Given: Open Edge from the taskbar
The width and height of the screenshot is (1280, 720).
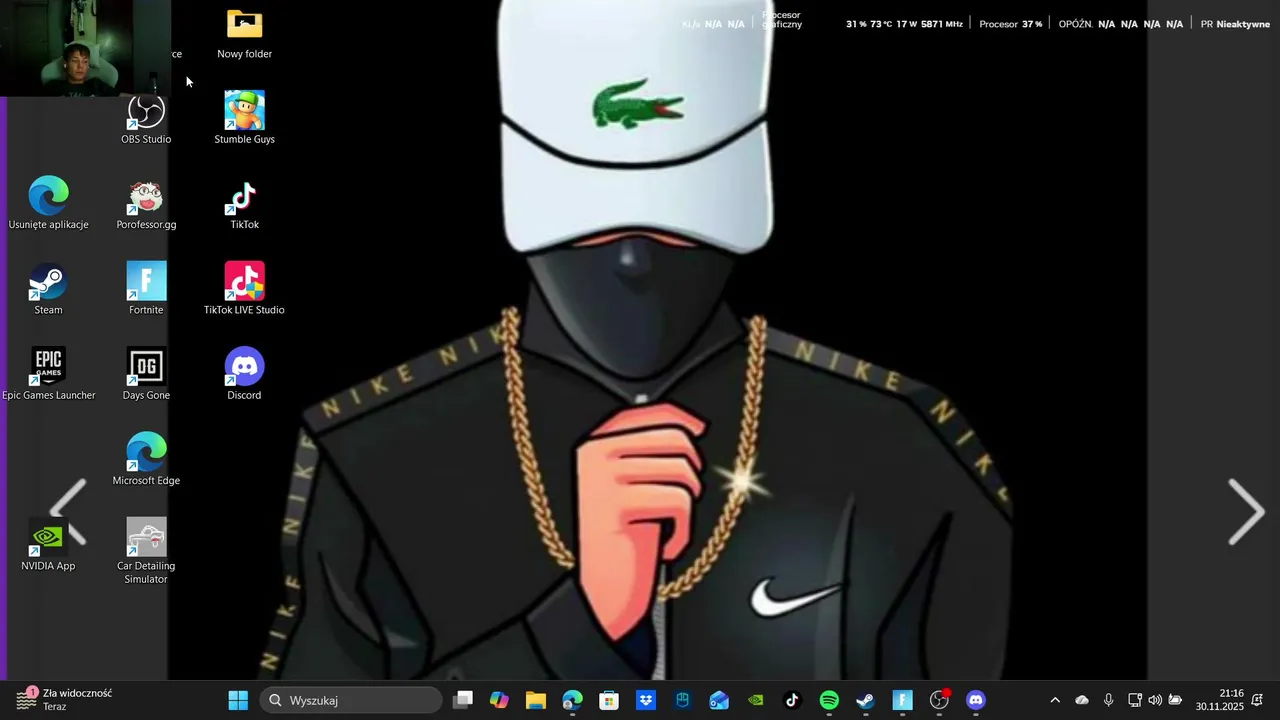Looking at the screenshot, I should click(x=572, y=700).
